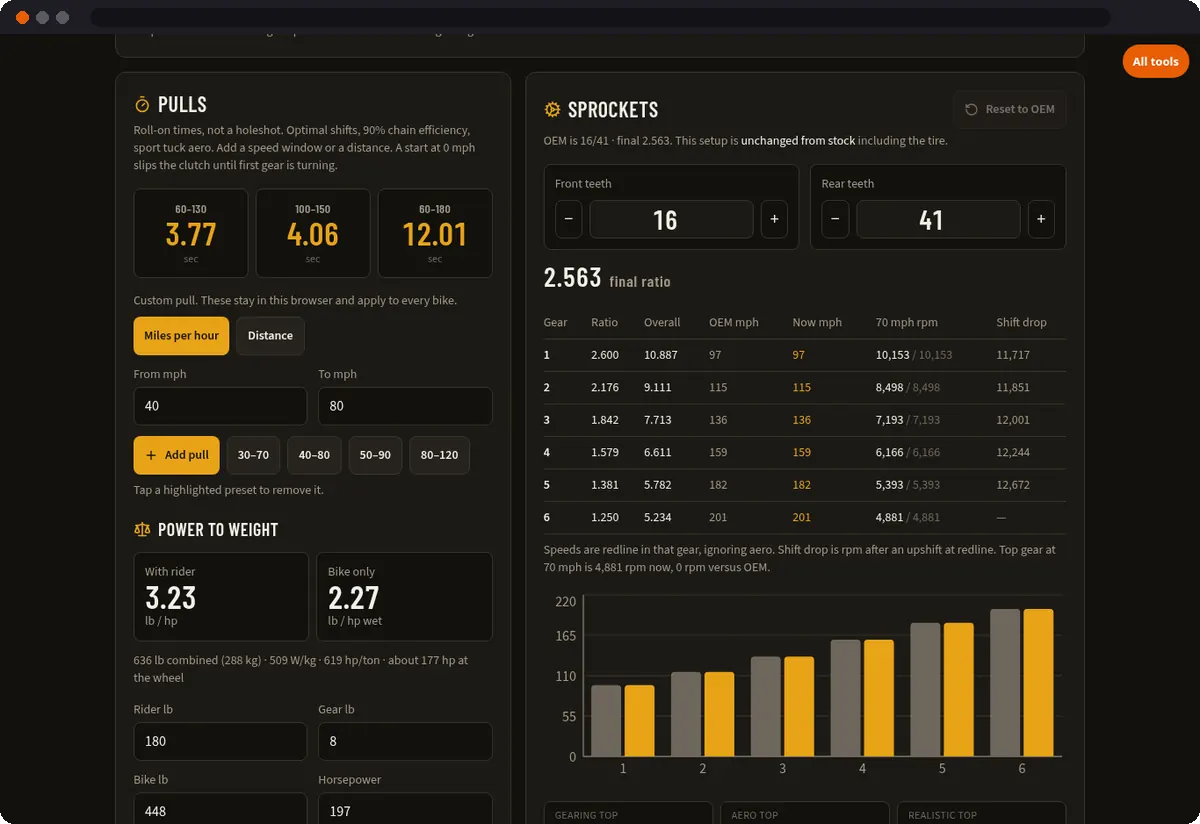Click the Overall column header

pyautogui.click(x=662, y=322)
